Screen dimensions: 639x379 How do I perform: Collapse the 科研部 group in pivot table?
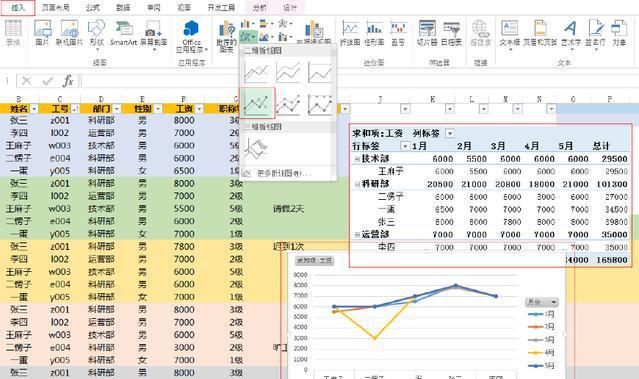pyautogui.click(x=357, y=184)
